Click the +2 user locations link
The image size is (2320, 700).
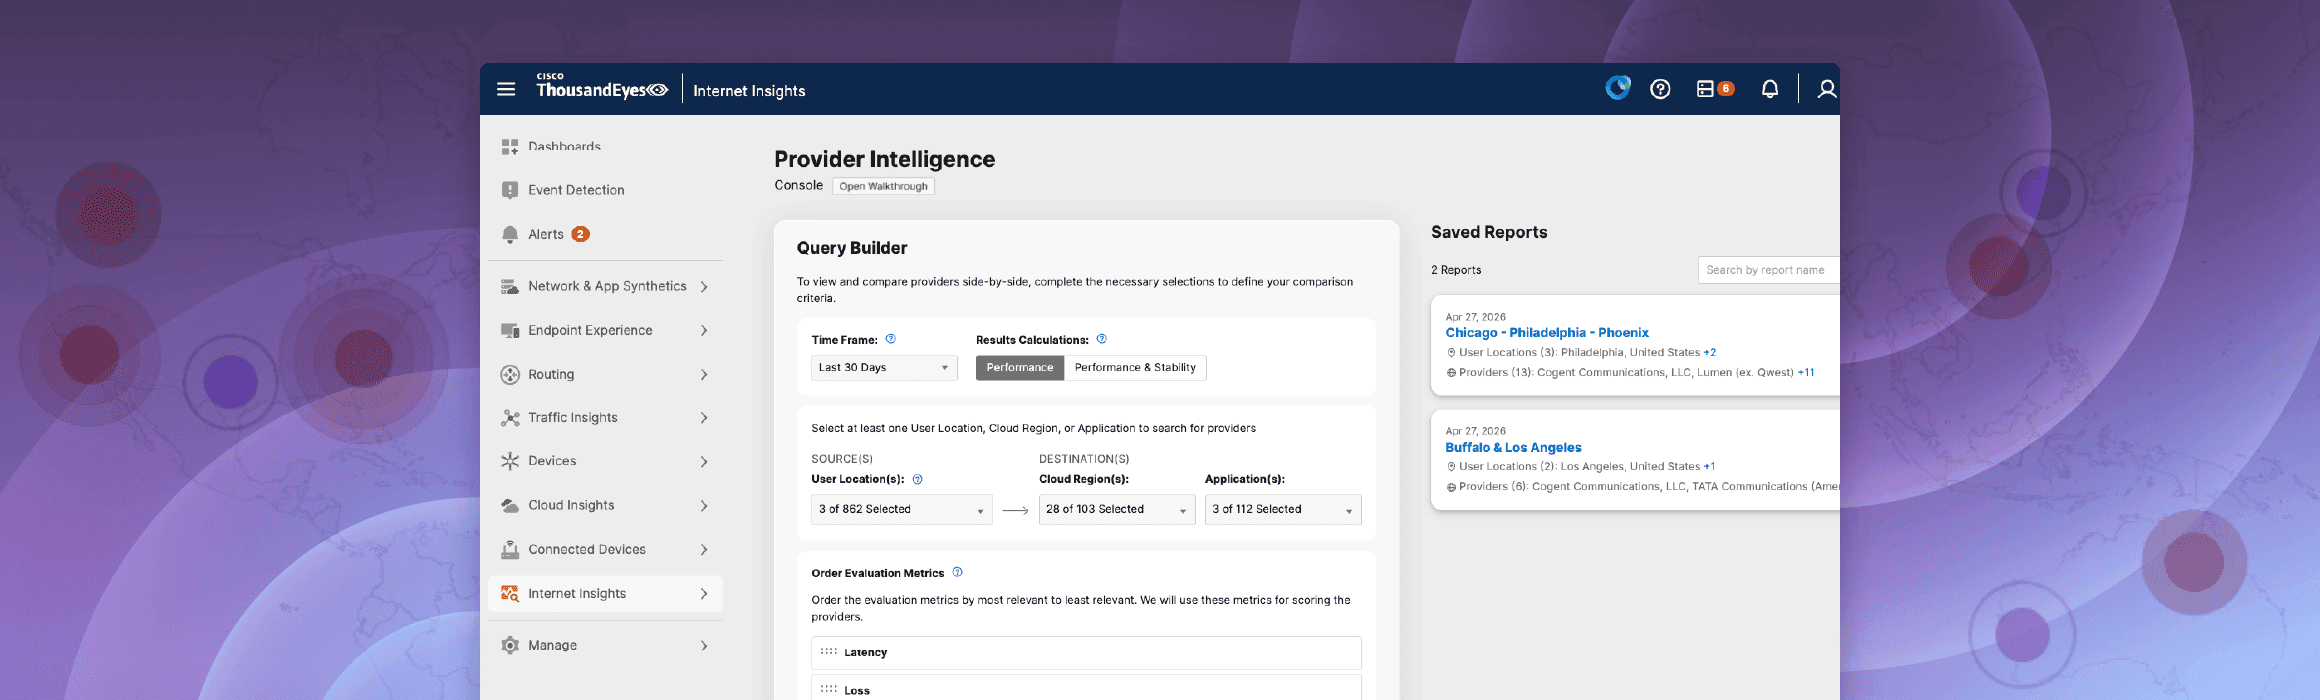pyautogui.click(x=1710, y=352)
